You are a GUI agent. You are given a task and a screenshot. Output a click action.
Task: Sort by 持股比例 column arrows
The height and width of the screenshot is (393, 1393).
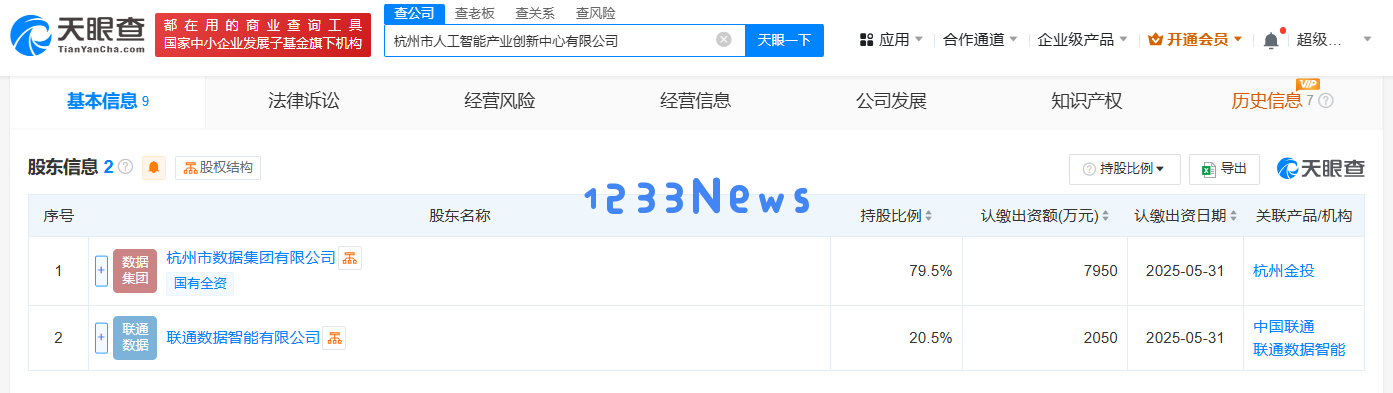(929, 216)
